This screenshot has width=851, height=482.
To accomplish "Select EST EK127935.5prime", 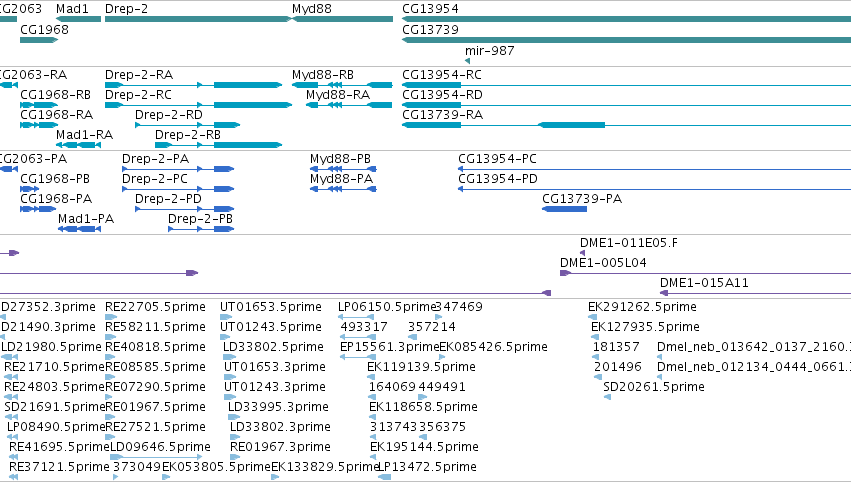I will 594,337.
